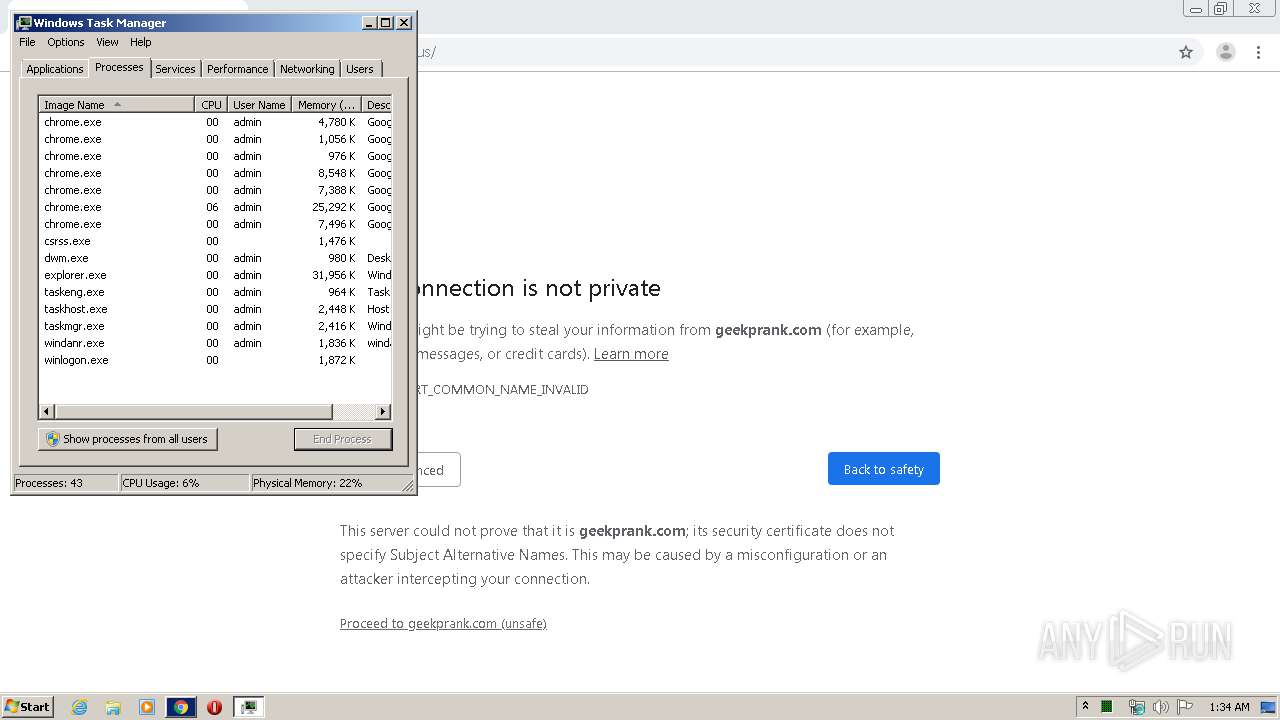
Task: Click Show processes from all users
Action: (x=128, y=439)
